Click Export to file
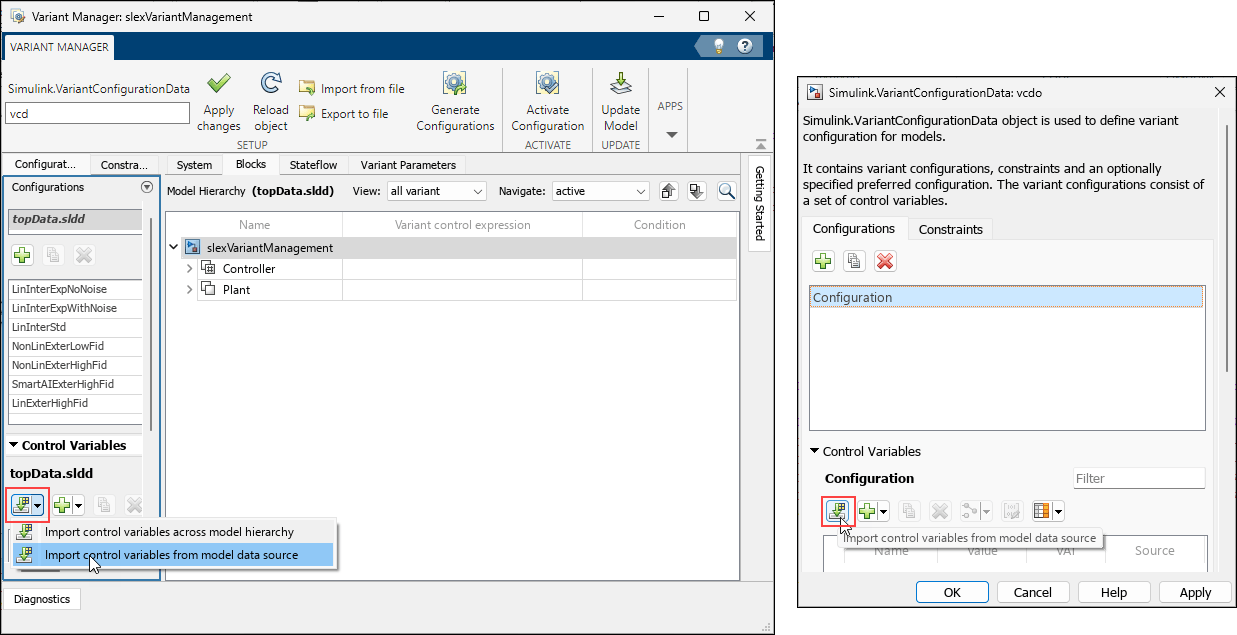This screenshot has height=635, width=1237. (344, 114)
